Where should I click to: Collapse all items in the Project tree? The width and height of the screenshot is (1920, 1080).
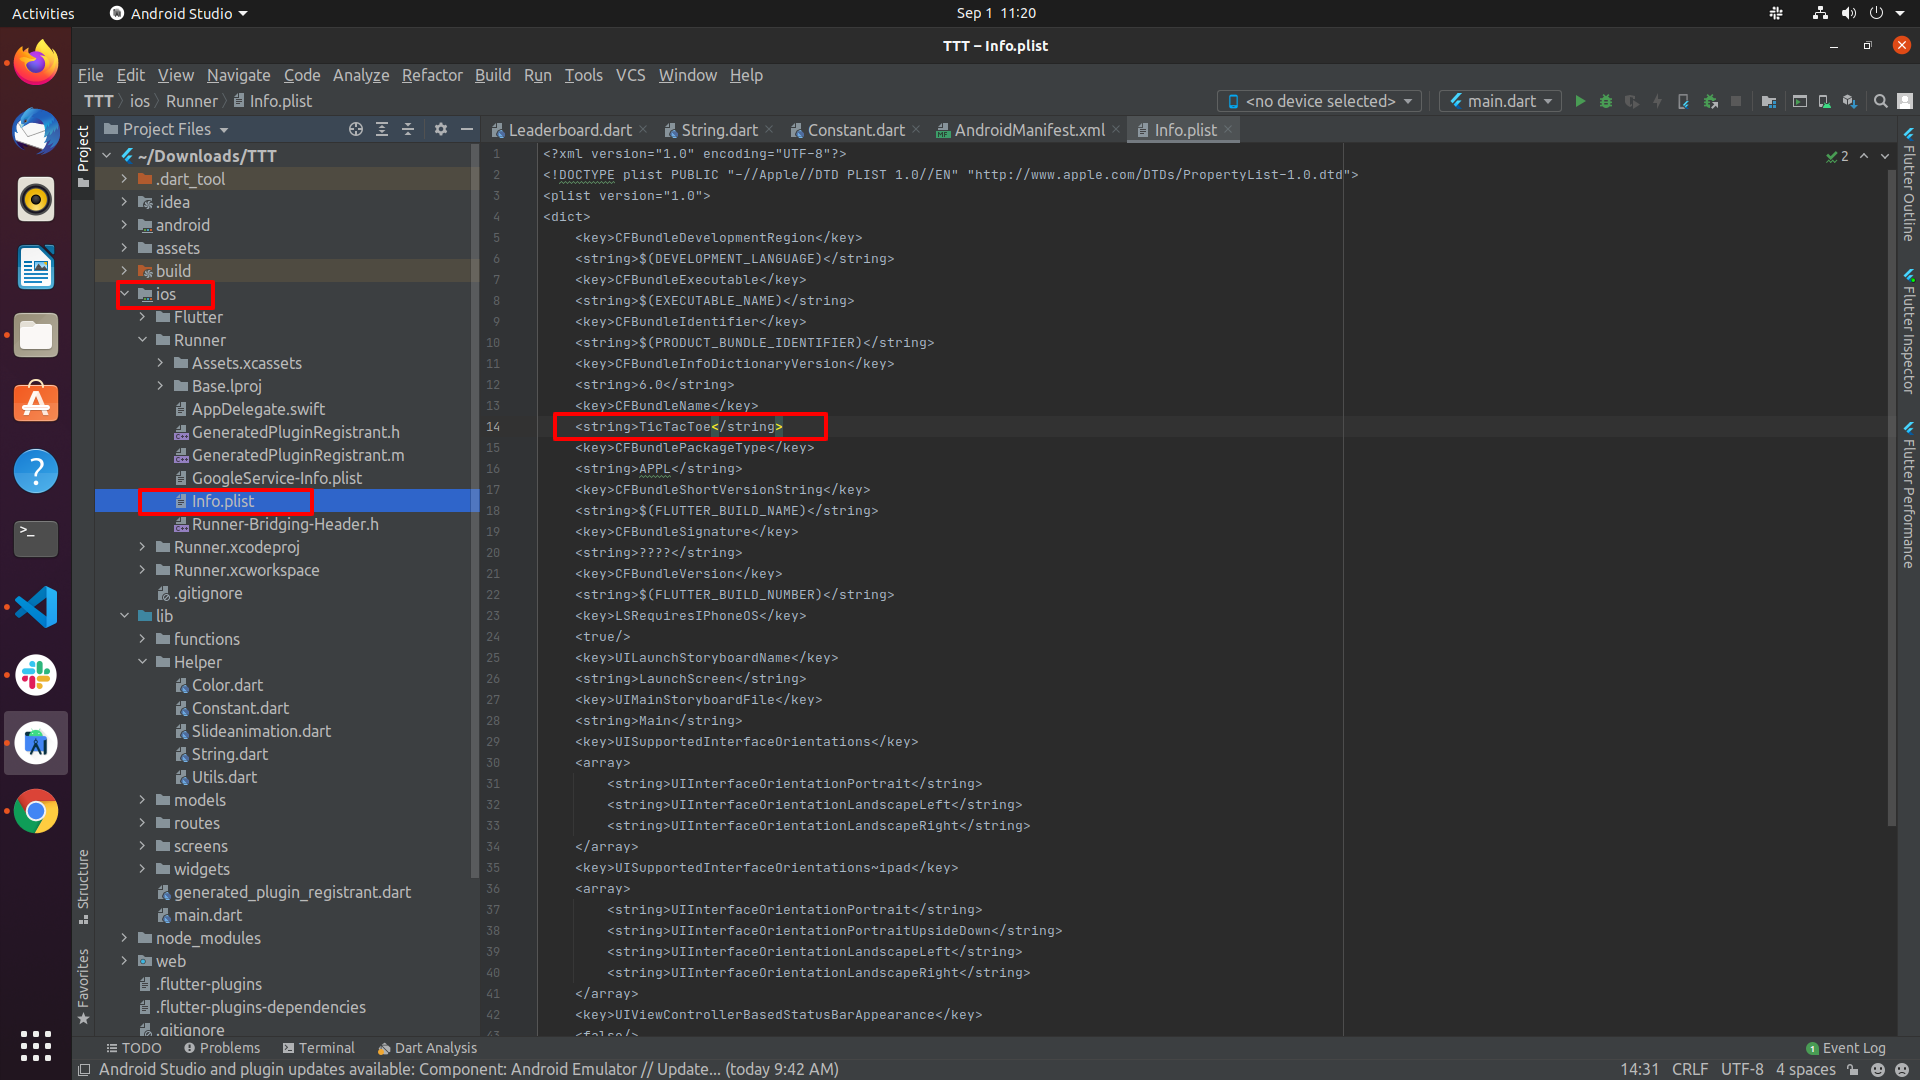click(408, 129)
